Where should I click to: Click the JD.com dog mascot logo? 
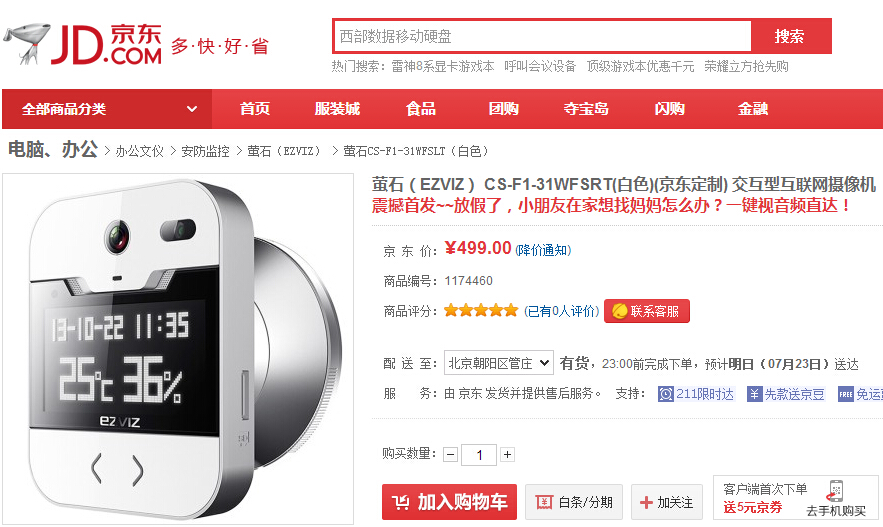click(x=26, y=43)
